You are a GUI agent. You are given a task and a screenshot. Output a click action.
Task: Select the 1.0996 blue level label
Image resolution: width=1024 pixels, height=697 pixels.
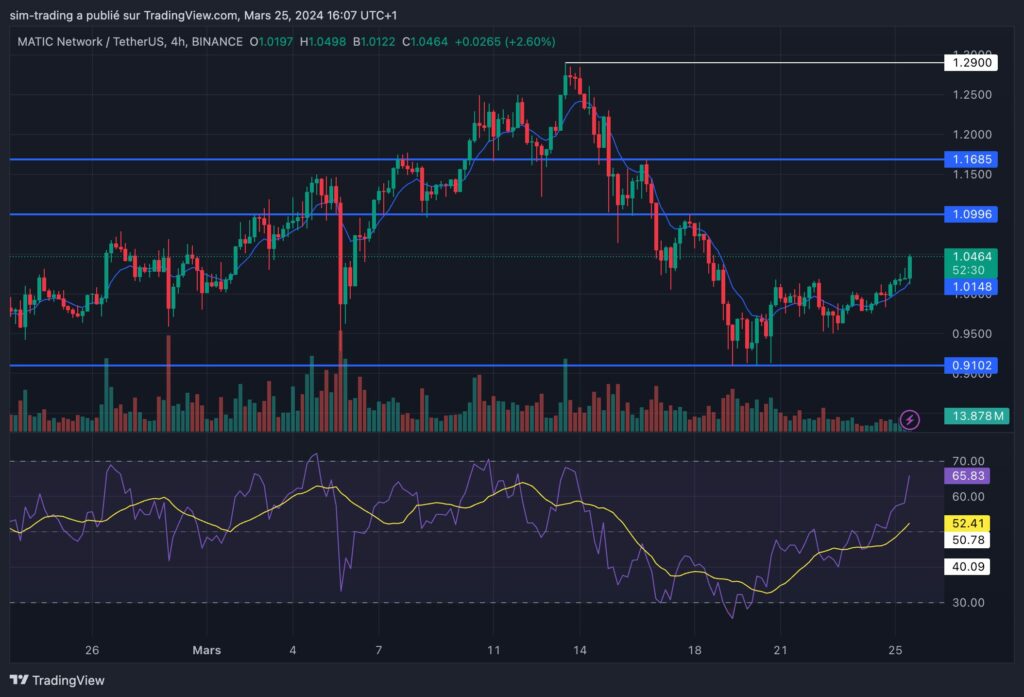[970, 214]
